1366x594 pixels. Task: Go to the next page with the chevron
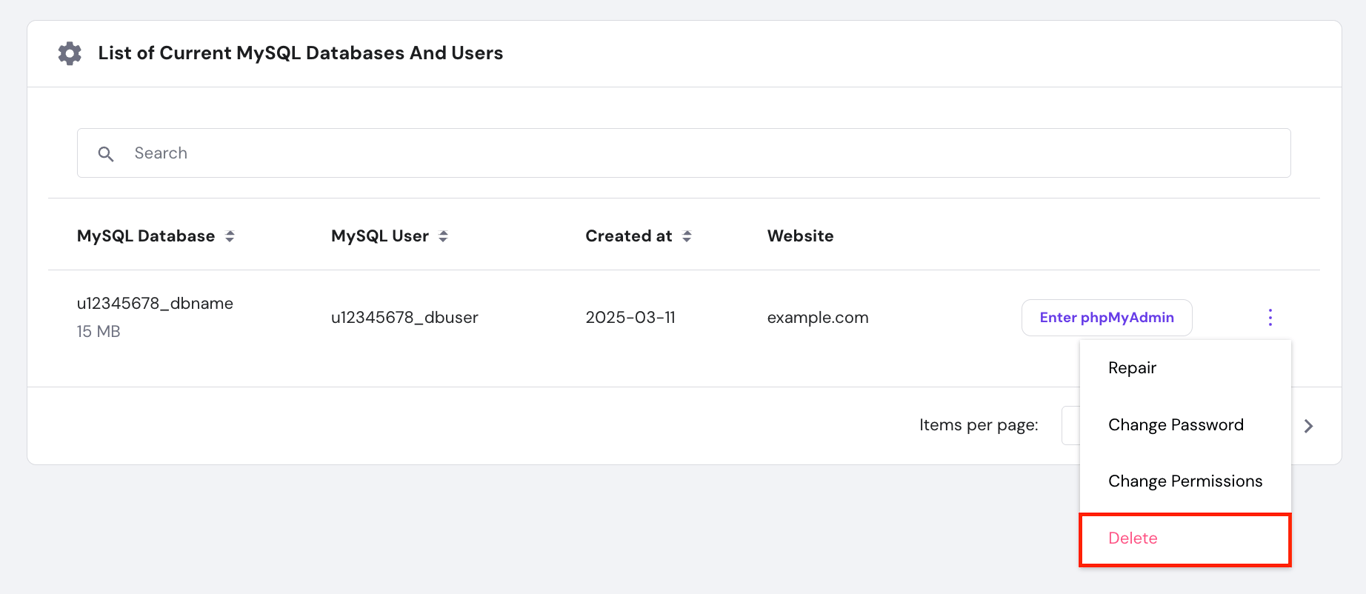[1309, 425]
